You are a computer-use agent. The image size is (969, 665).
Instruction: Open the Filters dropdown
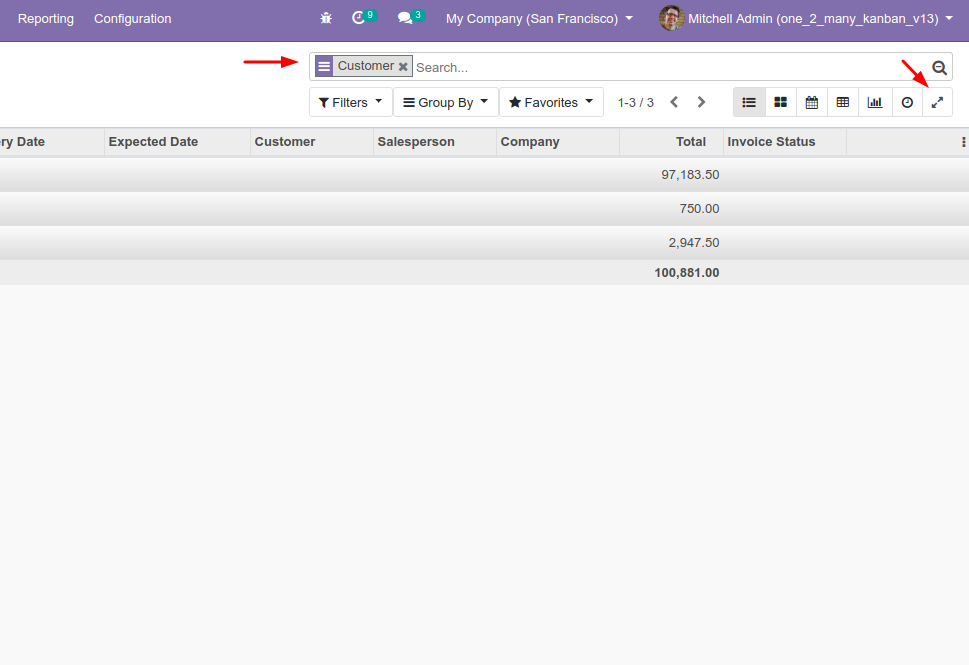350,102
